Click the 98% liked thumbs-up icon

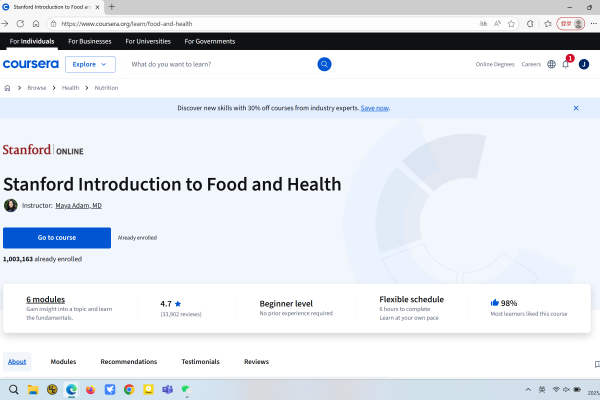click(x=494, y=303)
